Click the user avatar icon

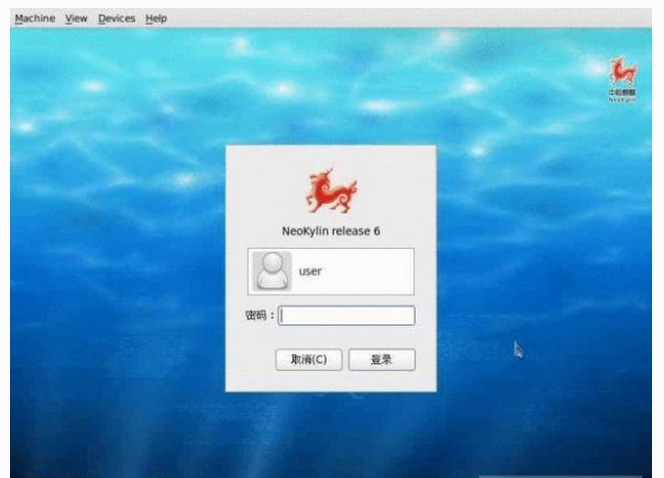272,271
